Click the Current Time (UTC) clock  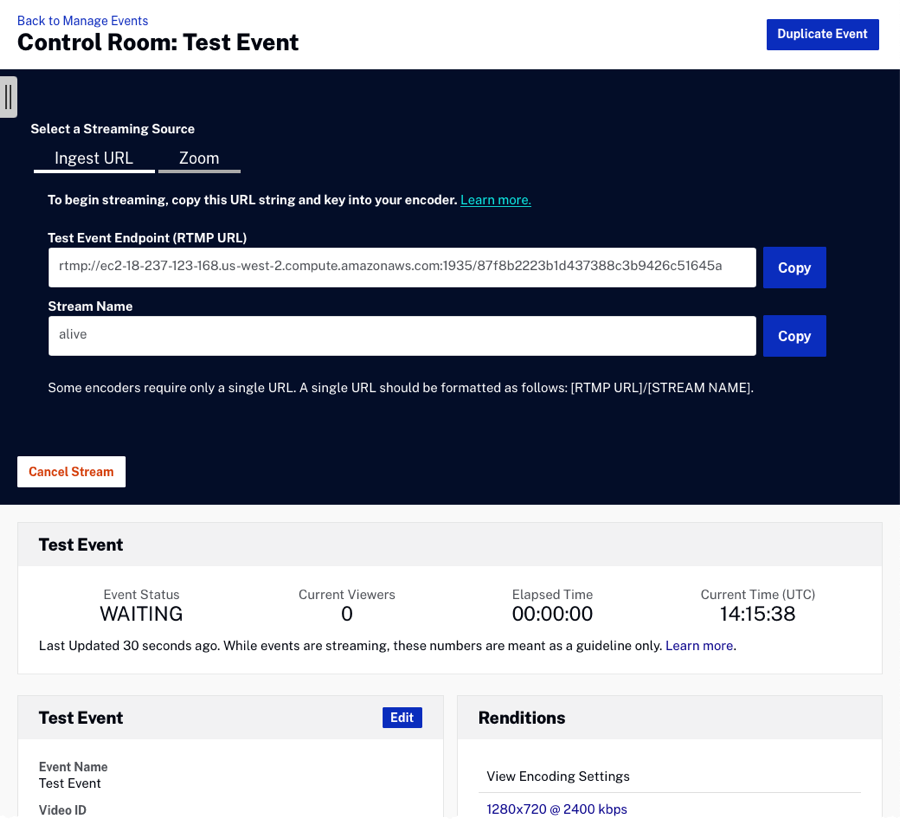click(x=757, y=614)
